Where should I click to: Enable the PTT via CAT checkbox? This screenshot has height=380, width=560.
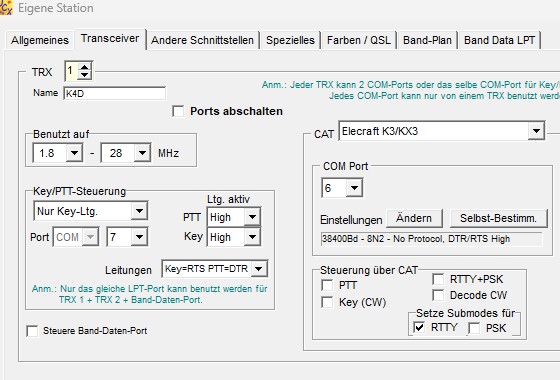tap(327, 285)
